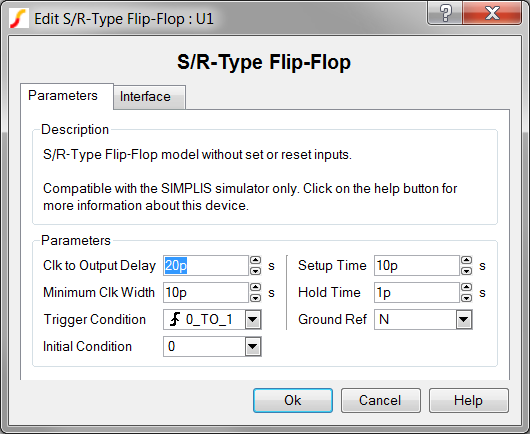Decrease Setup Time with the down arrow

[466, 271]
